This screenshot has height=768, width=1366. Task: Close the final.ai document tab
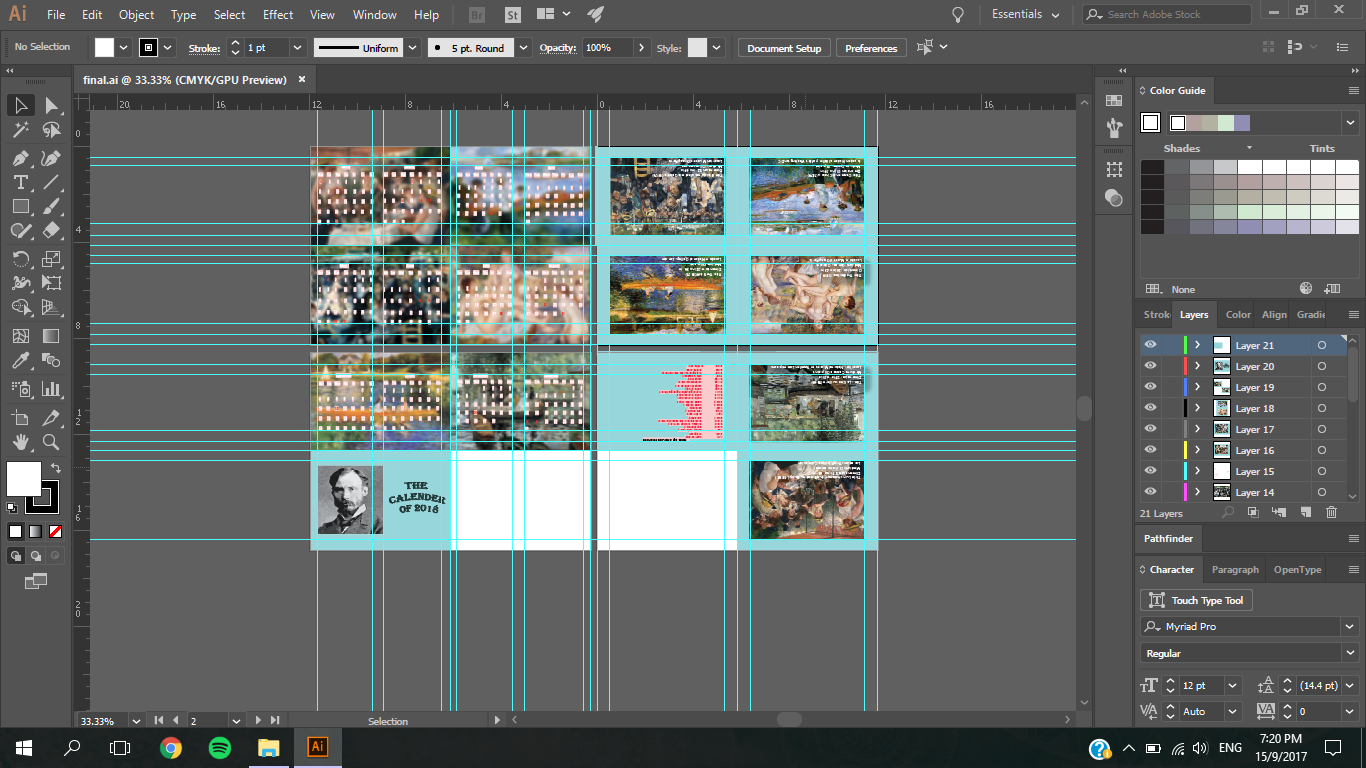pyautogui.click(x=302, y=79)
